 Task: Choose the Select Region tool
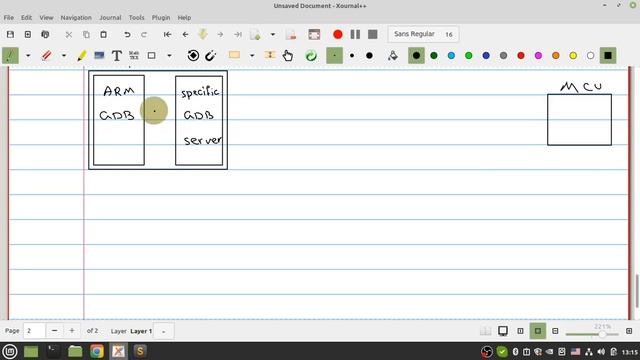[x=234, y=55]
